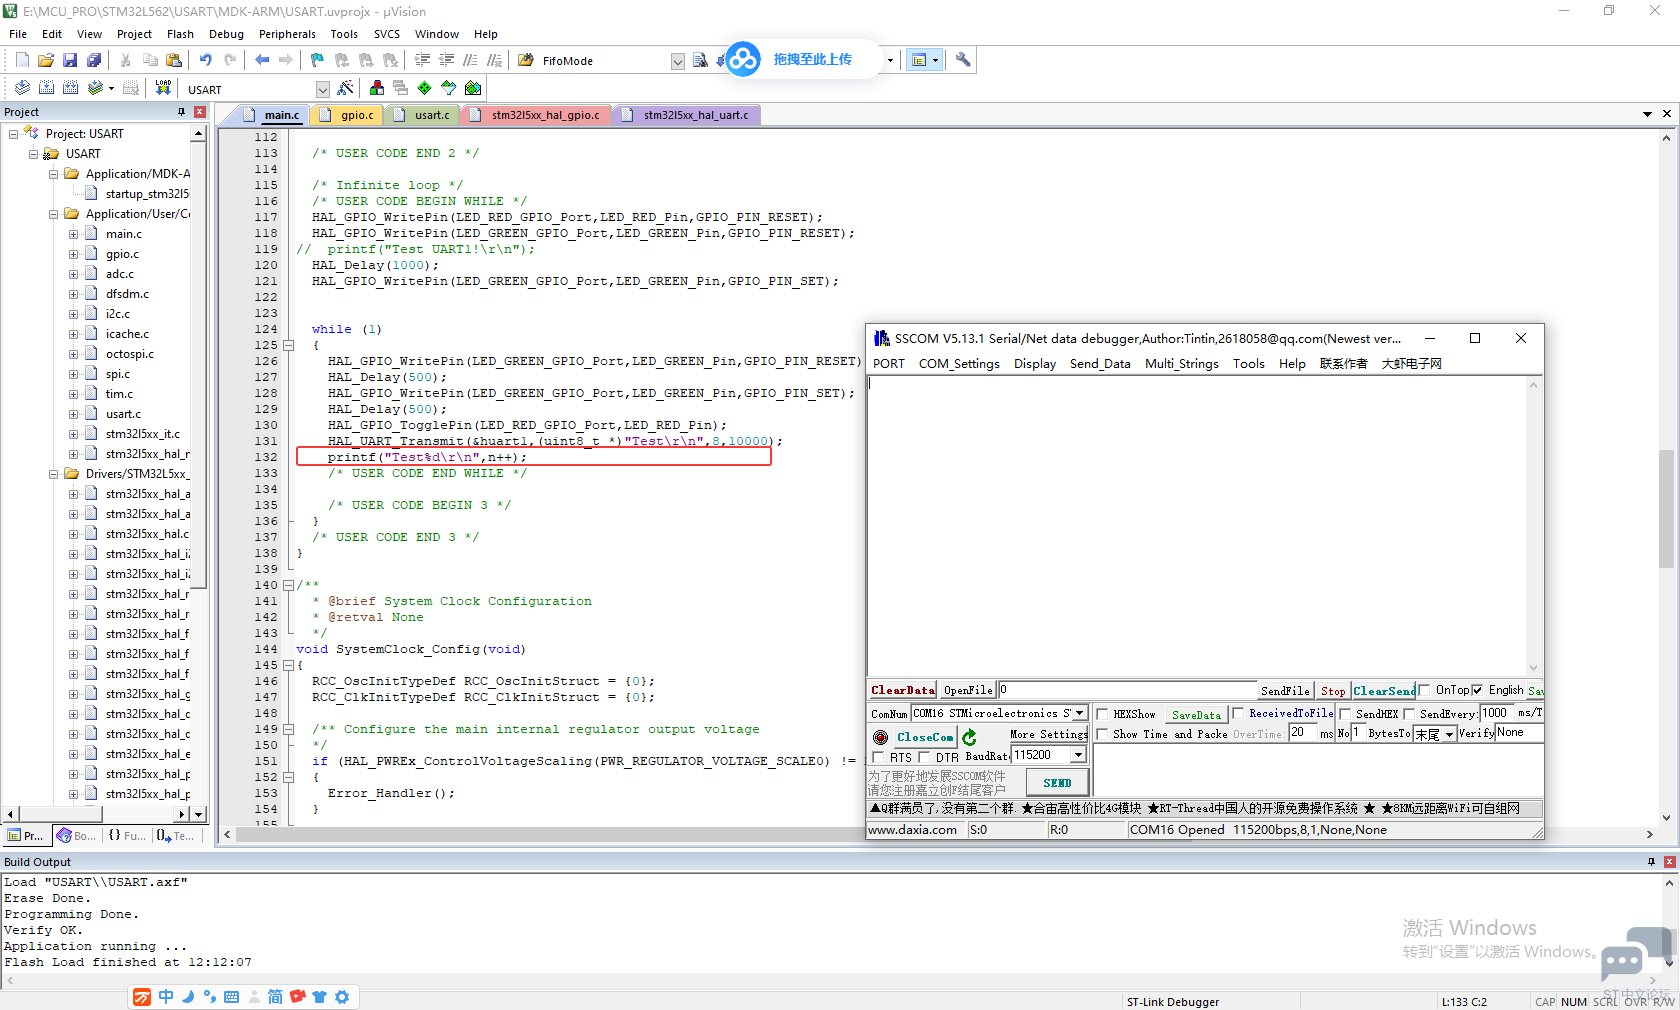Click the green refresh arrow in SSCOM

pyautogui.click(x=969, y=737)
